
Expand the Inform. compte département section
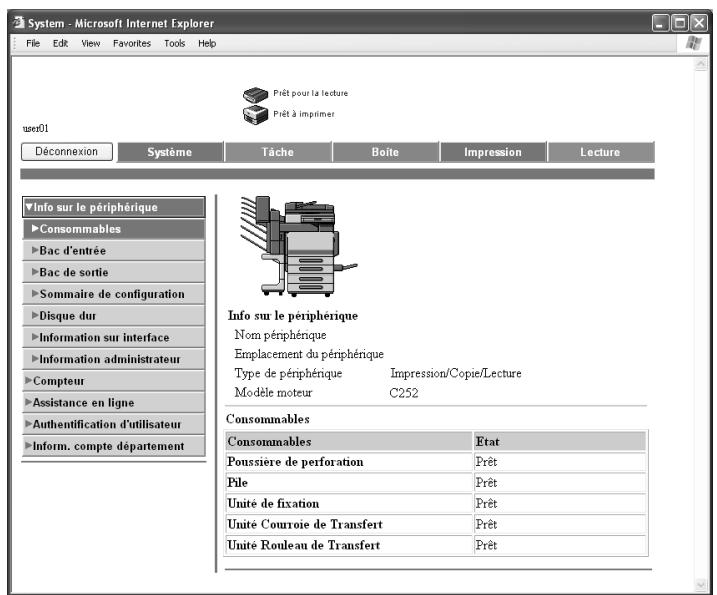coord(114,446)
